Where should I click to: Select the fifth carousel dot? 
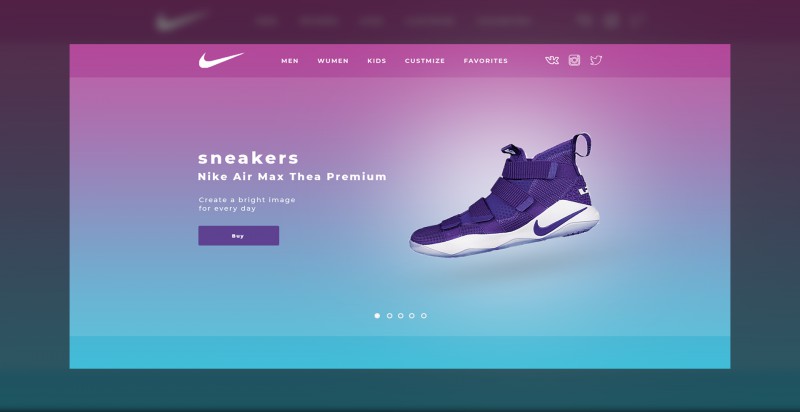pyautogui.click(x=423, y=316)
